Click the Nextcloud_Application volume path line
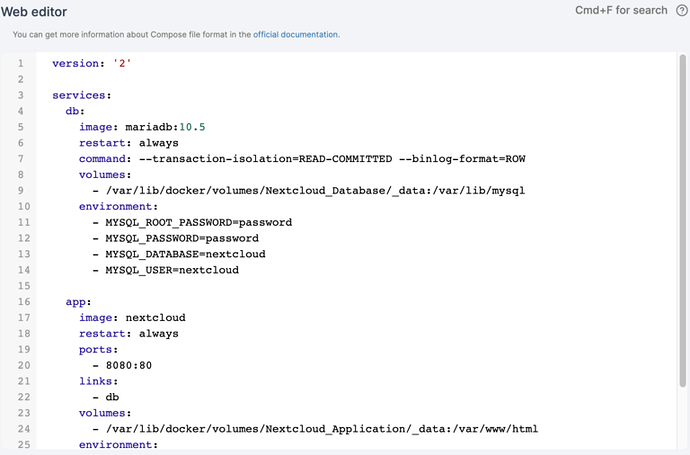Image resolution: width=690 pixels, height=455 pixels. coord(315,429)
